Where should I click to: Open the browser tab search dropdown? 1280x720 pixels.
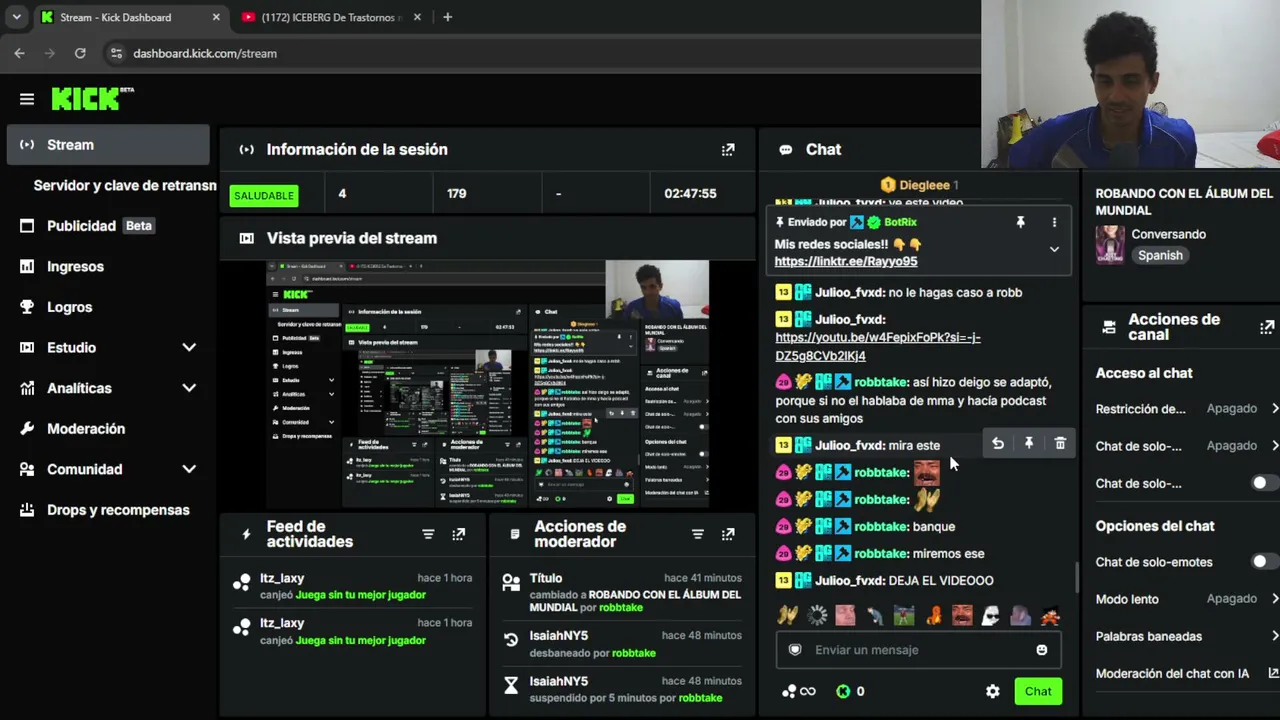tap(16, 17)
